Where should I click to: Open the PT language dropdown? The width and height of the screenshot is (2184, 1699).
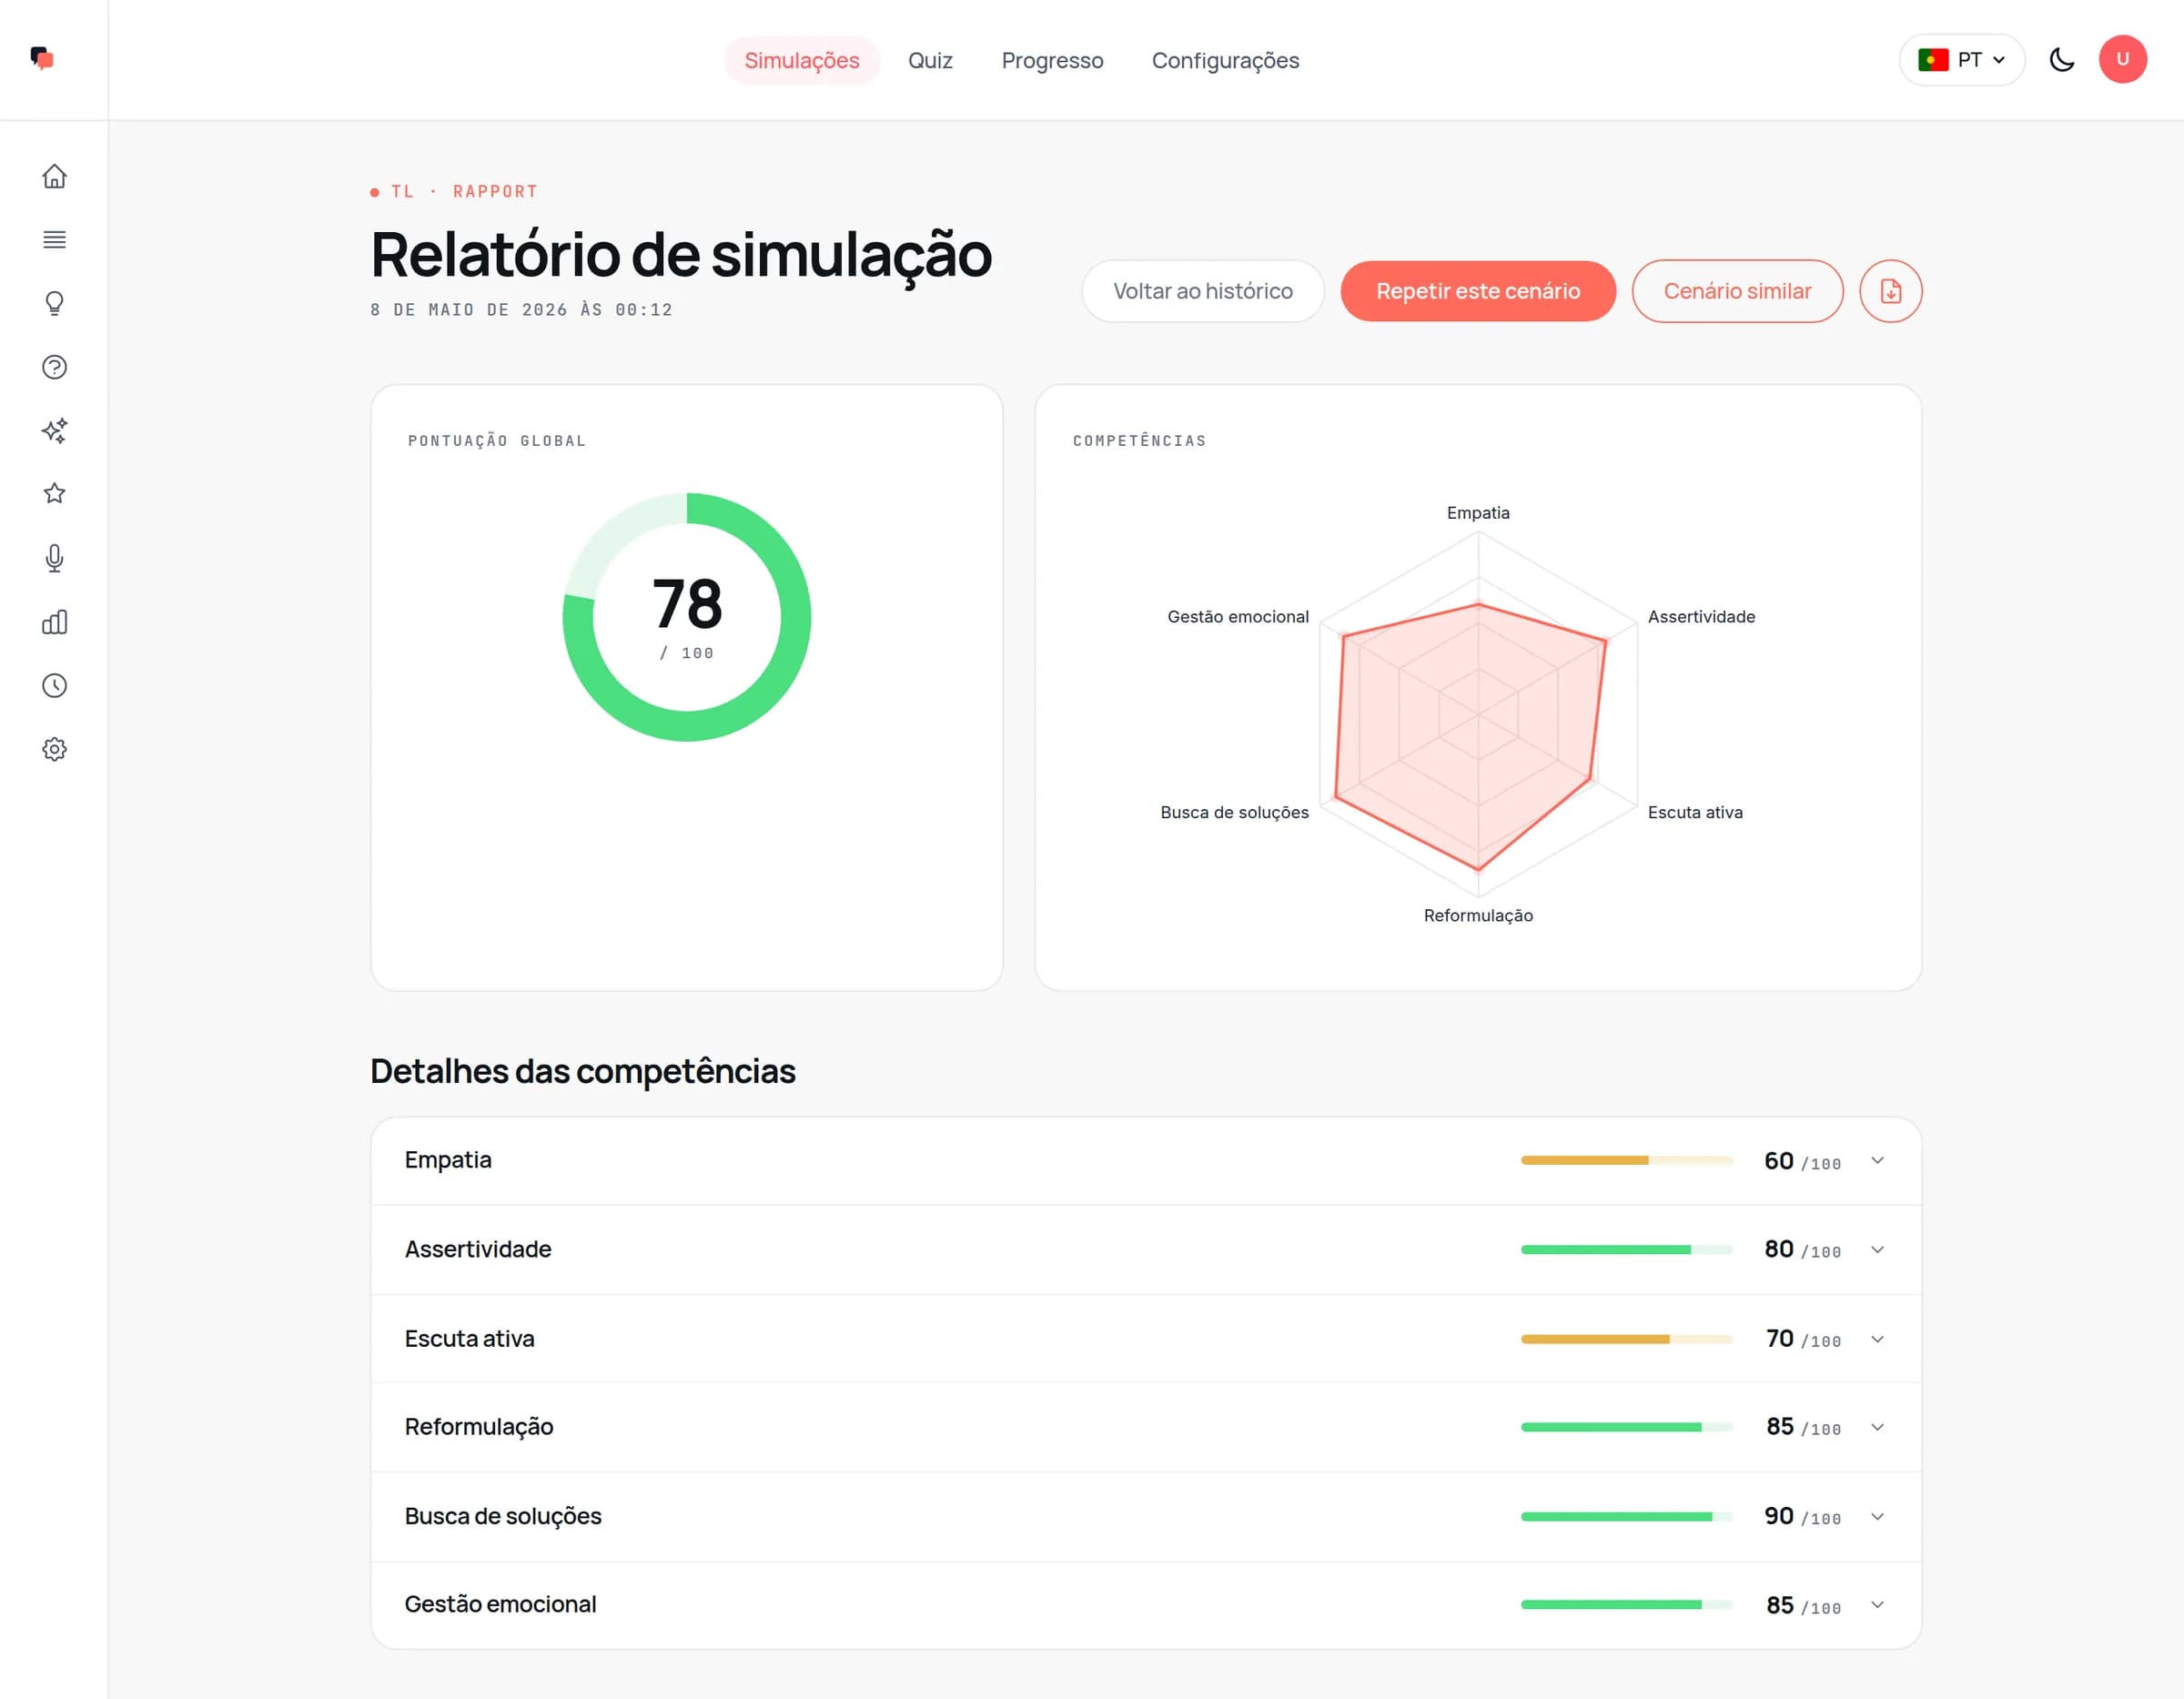[1961, 60]
